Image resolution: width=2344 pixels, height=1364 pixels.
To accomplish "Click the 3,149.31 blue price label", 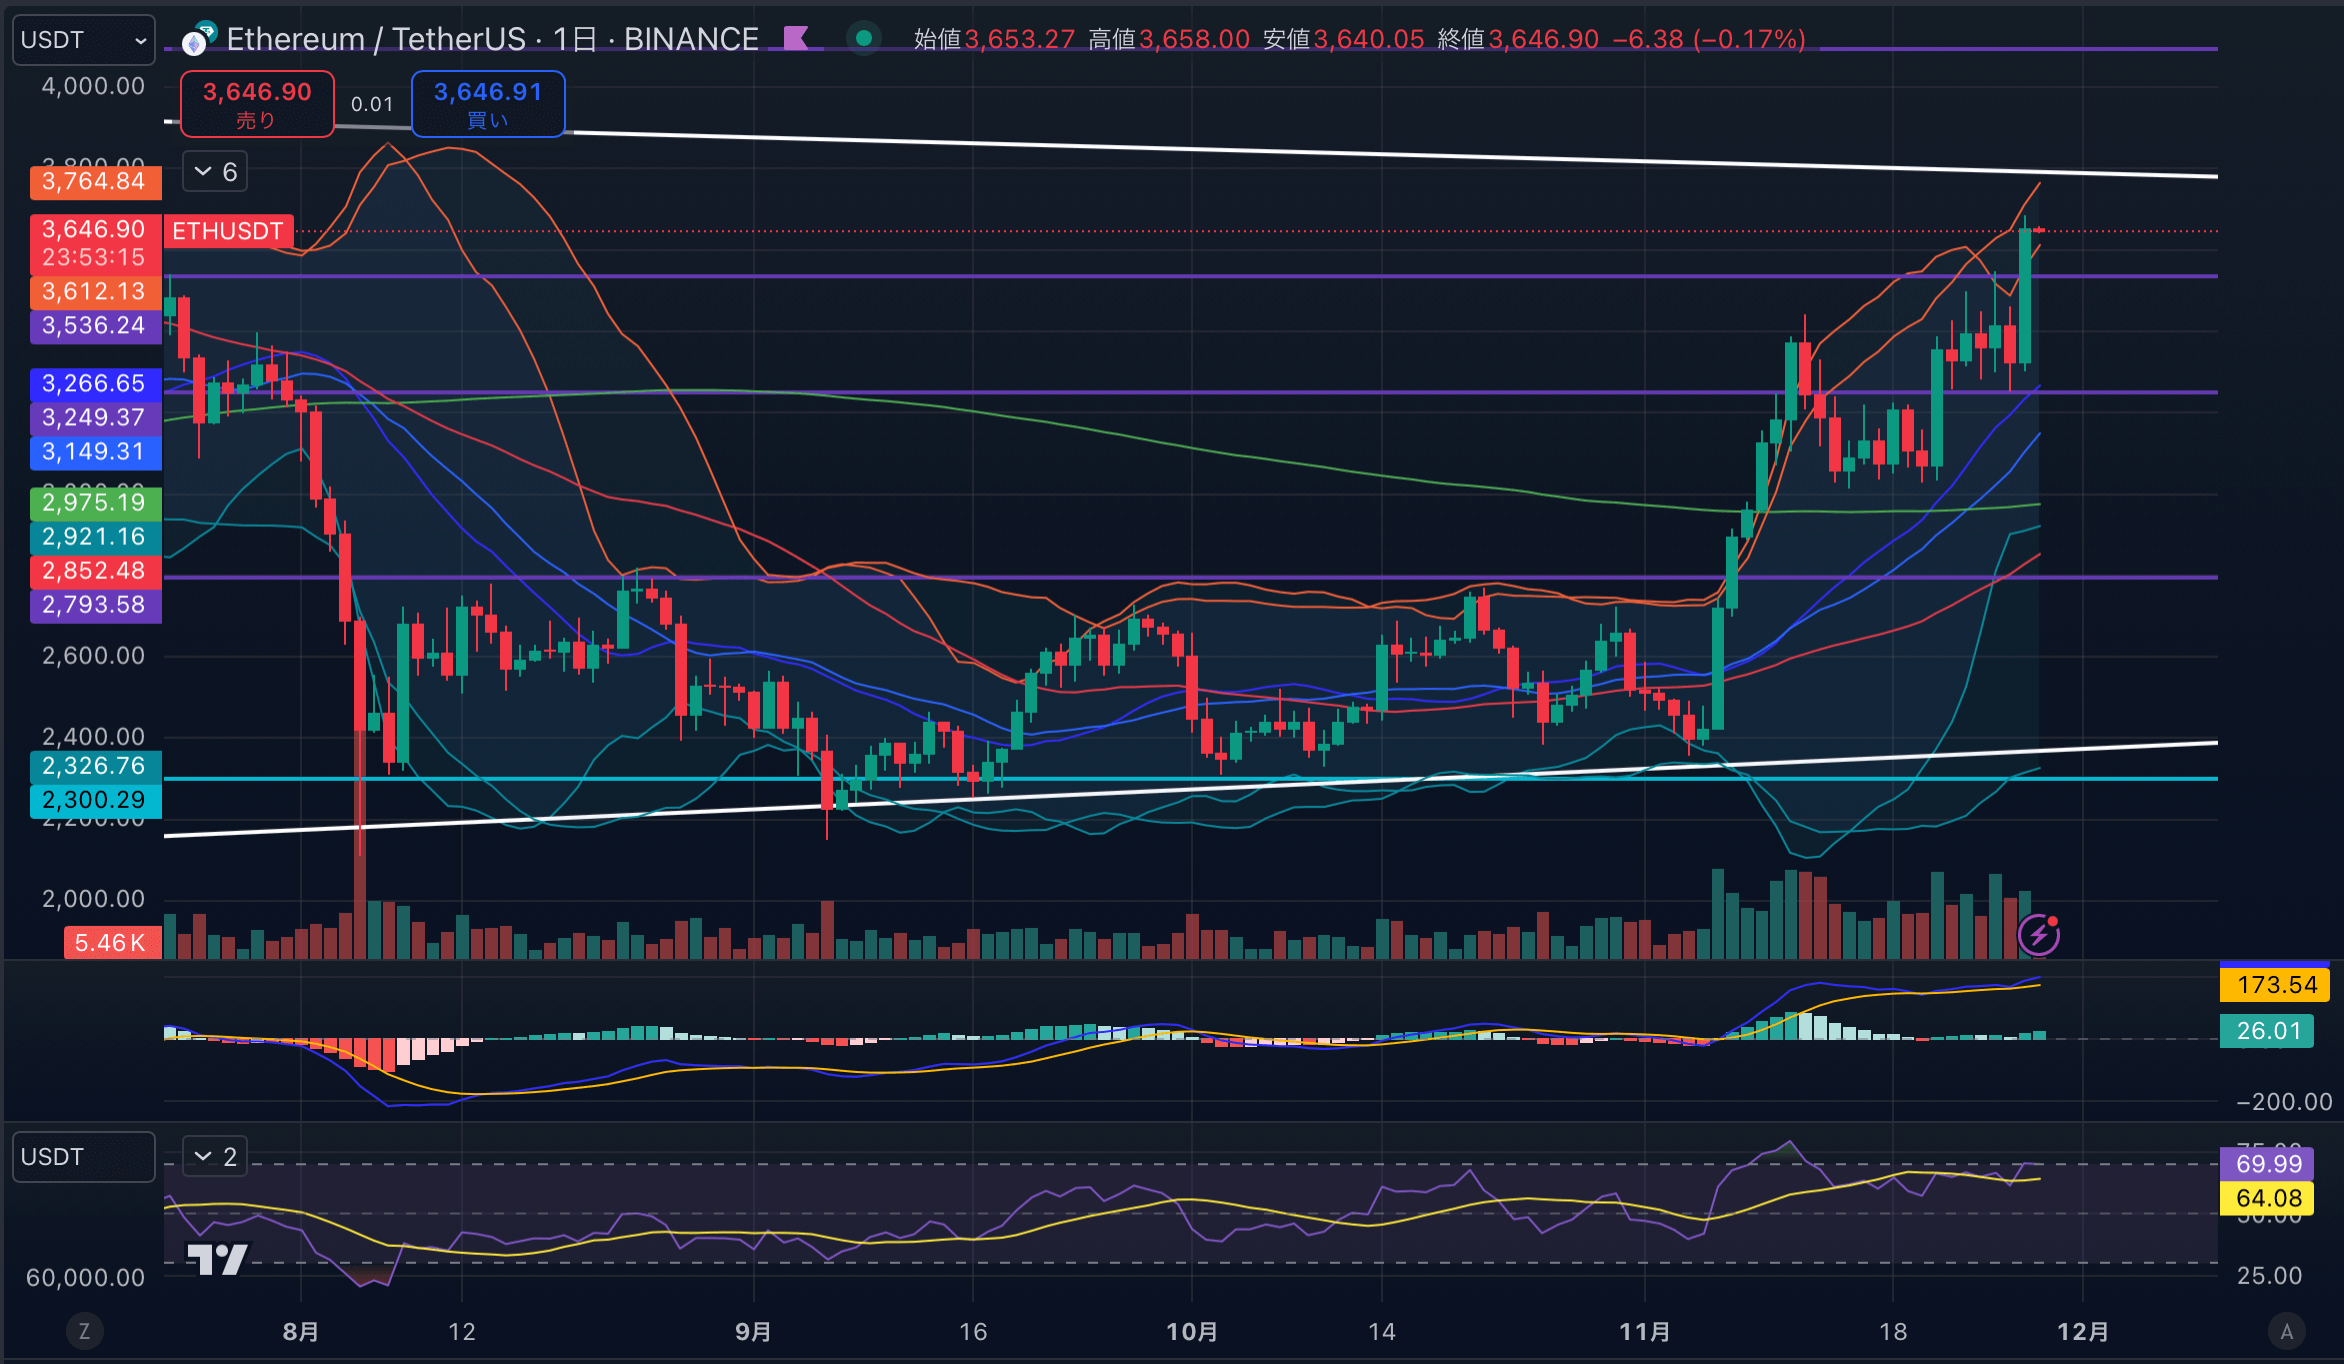I will point(95,452).
